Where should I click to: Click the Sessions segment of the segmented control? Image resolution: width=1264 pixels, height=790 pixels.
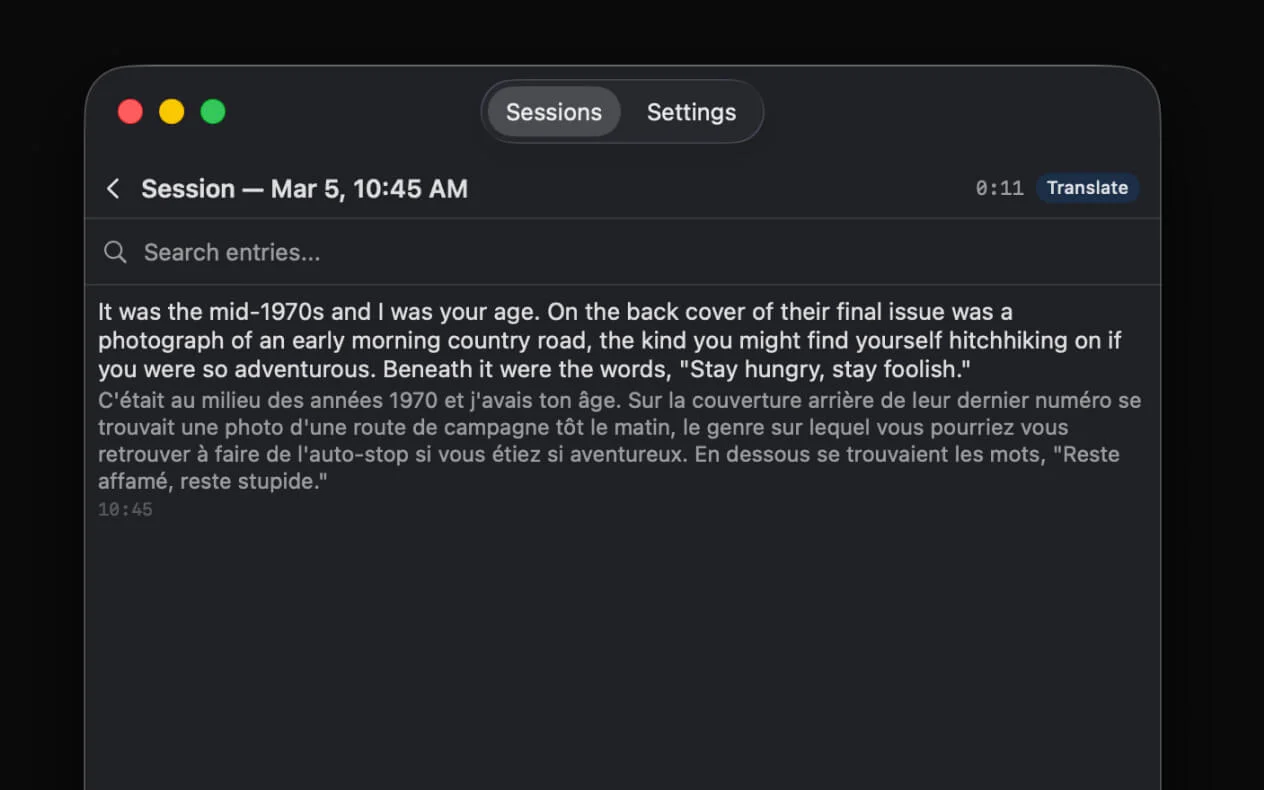point(554,112)
